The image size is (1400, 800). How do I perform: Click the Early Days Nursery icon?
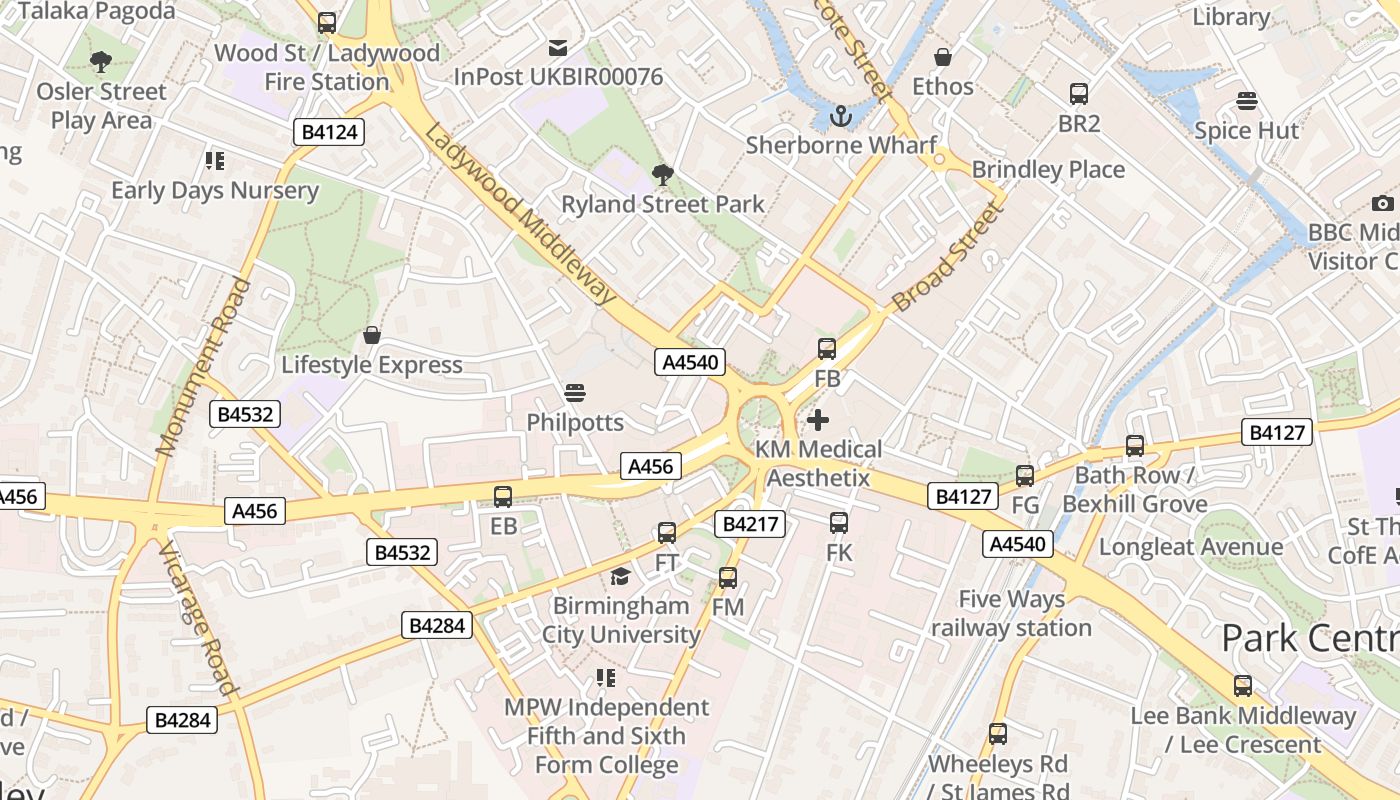(214, 161)
